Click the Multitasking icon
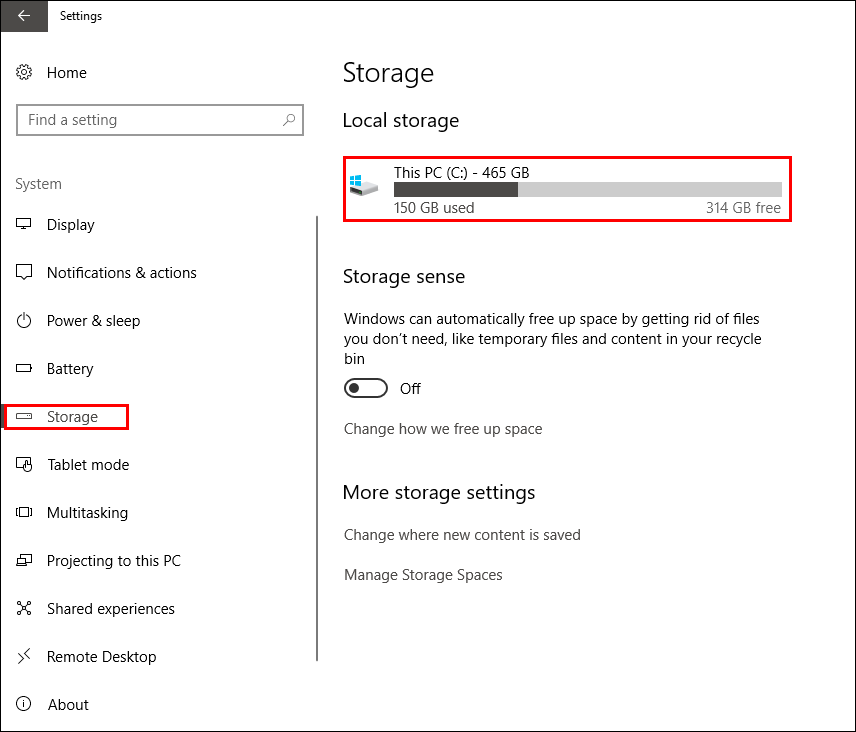856x732 pixels. (24, 512)
